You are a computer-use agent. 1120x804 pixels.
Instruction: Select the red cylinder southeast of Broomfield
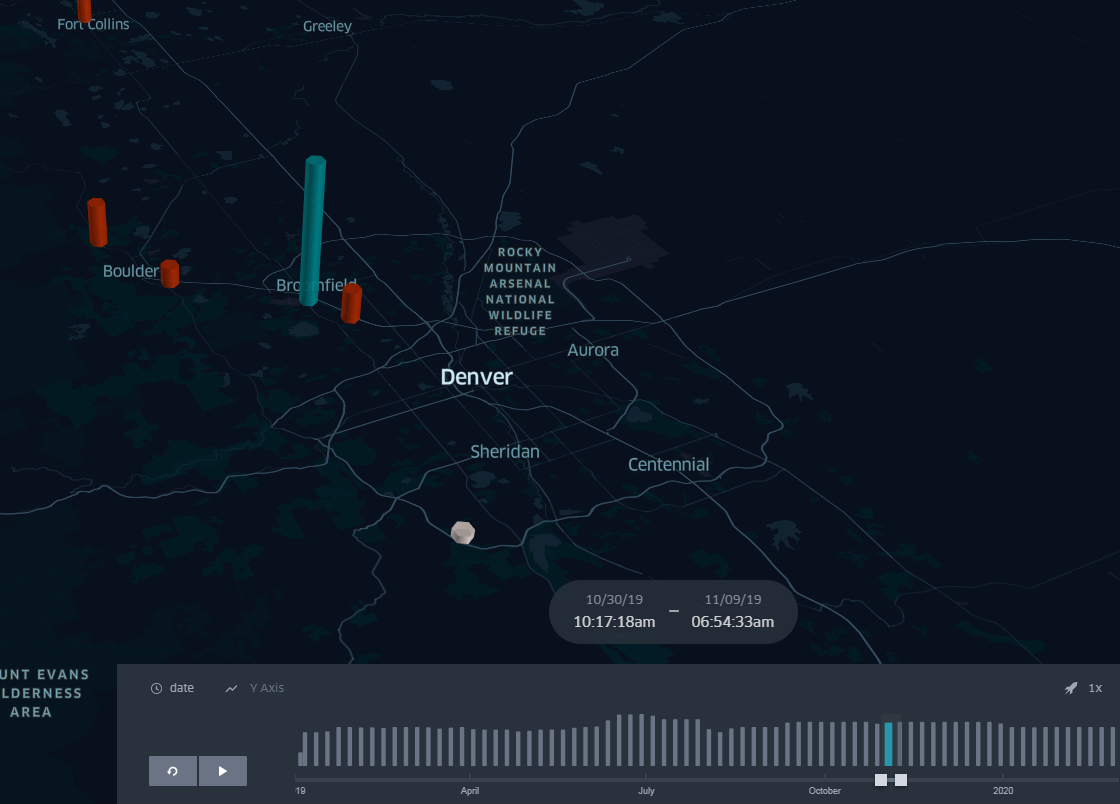coord(351,303)
